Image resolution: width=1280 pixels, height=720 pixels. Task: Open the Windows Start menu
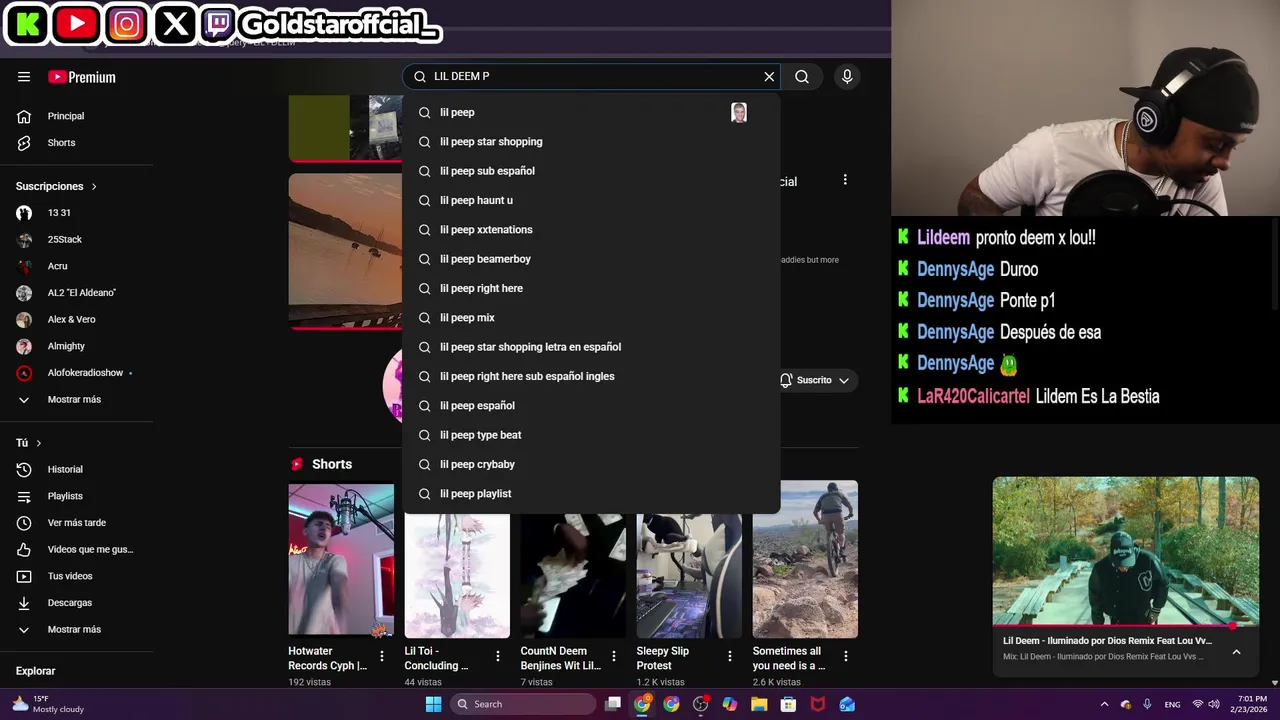[433, 704]
